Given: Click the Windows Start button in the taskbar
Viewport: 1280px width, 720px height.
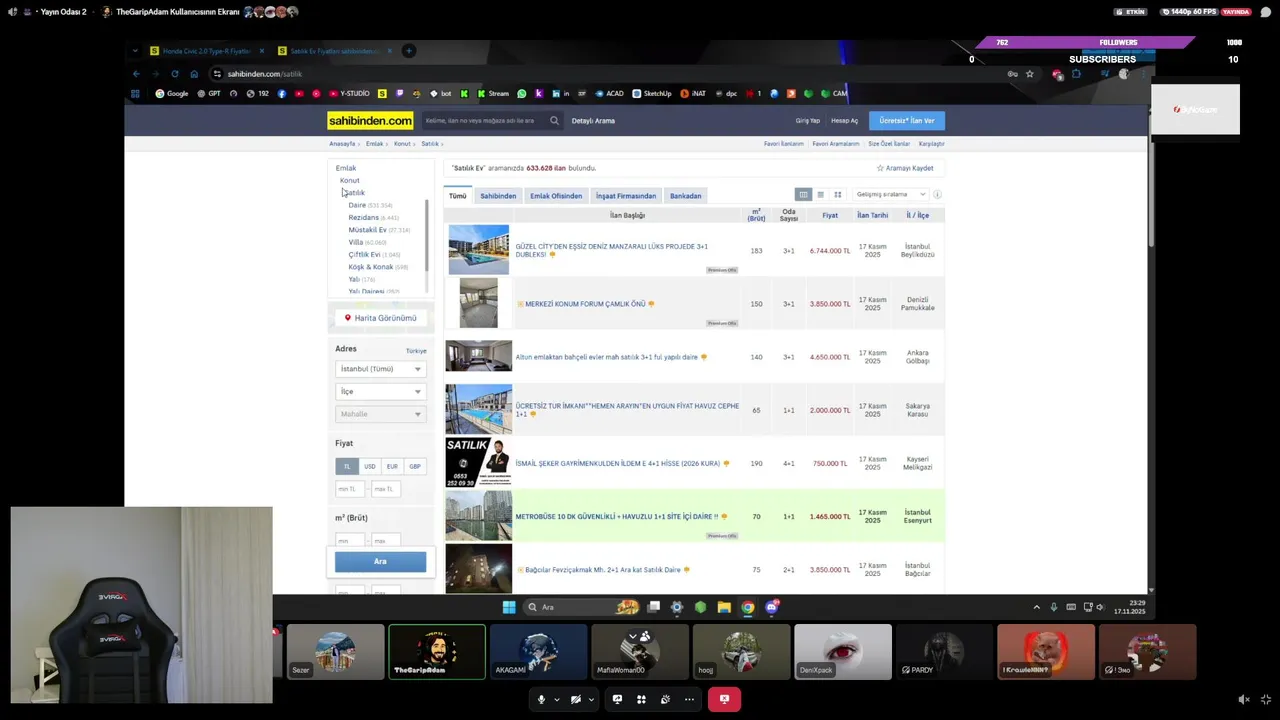Looking at the screenshot, I should (x=509, y=607).
